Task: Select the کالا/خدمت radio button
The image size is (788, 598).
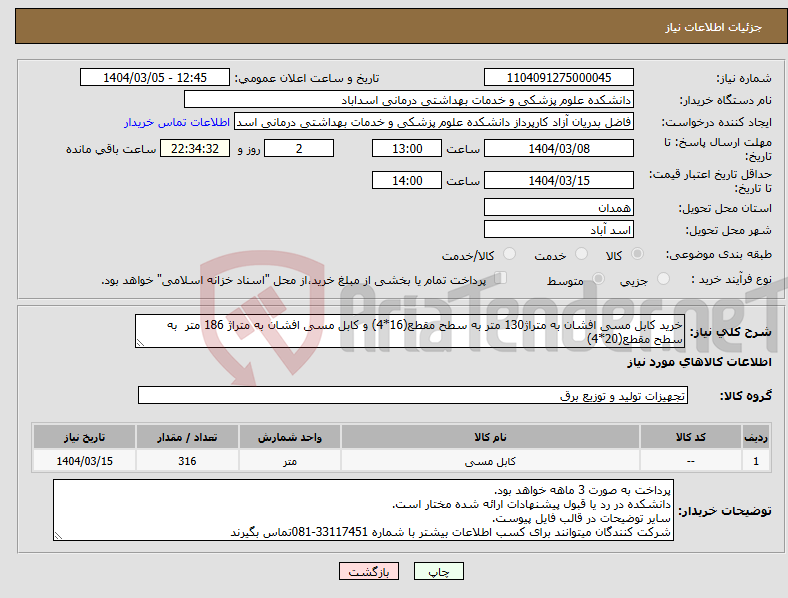Action: [510, 254]
